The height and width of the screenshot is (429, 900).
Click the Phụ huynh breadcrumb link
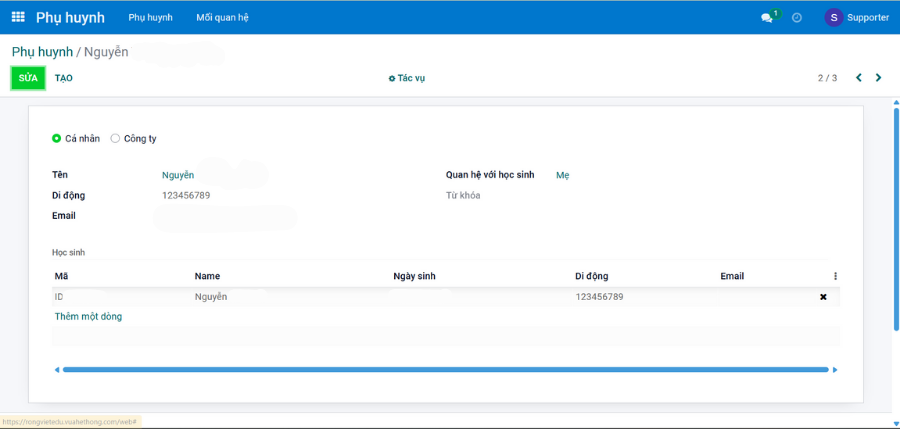tap(42, 51)
